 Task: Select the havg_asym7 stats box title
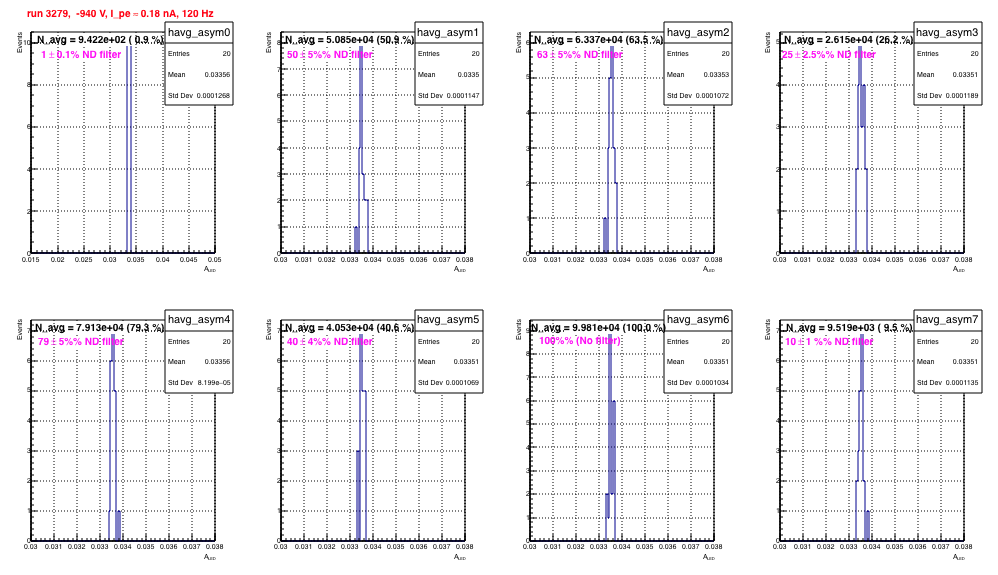pos(948,320)
